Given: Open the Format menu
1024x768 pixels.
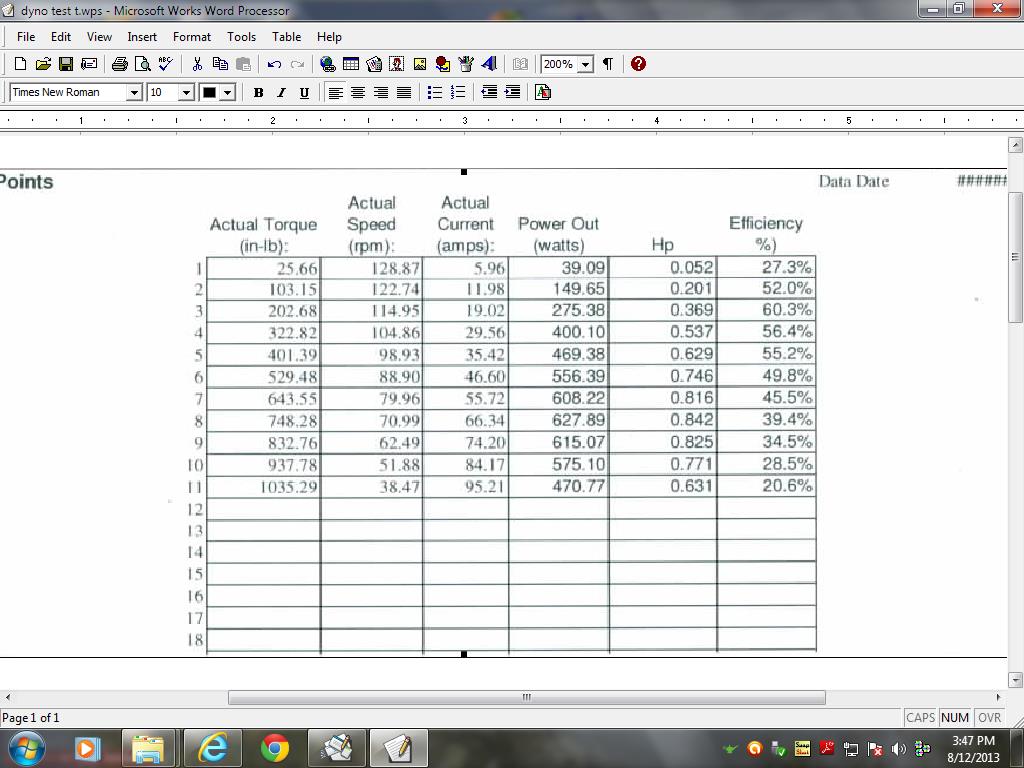Looking at the screenshot, I should coord(191,36).
